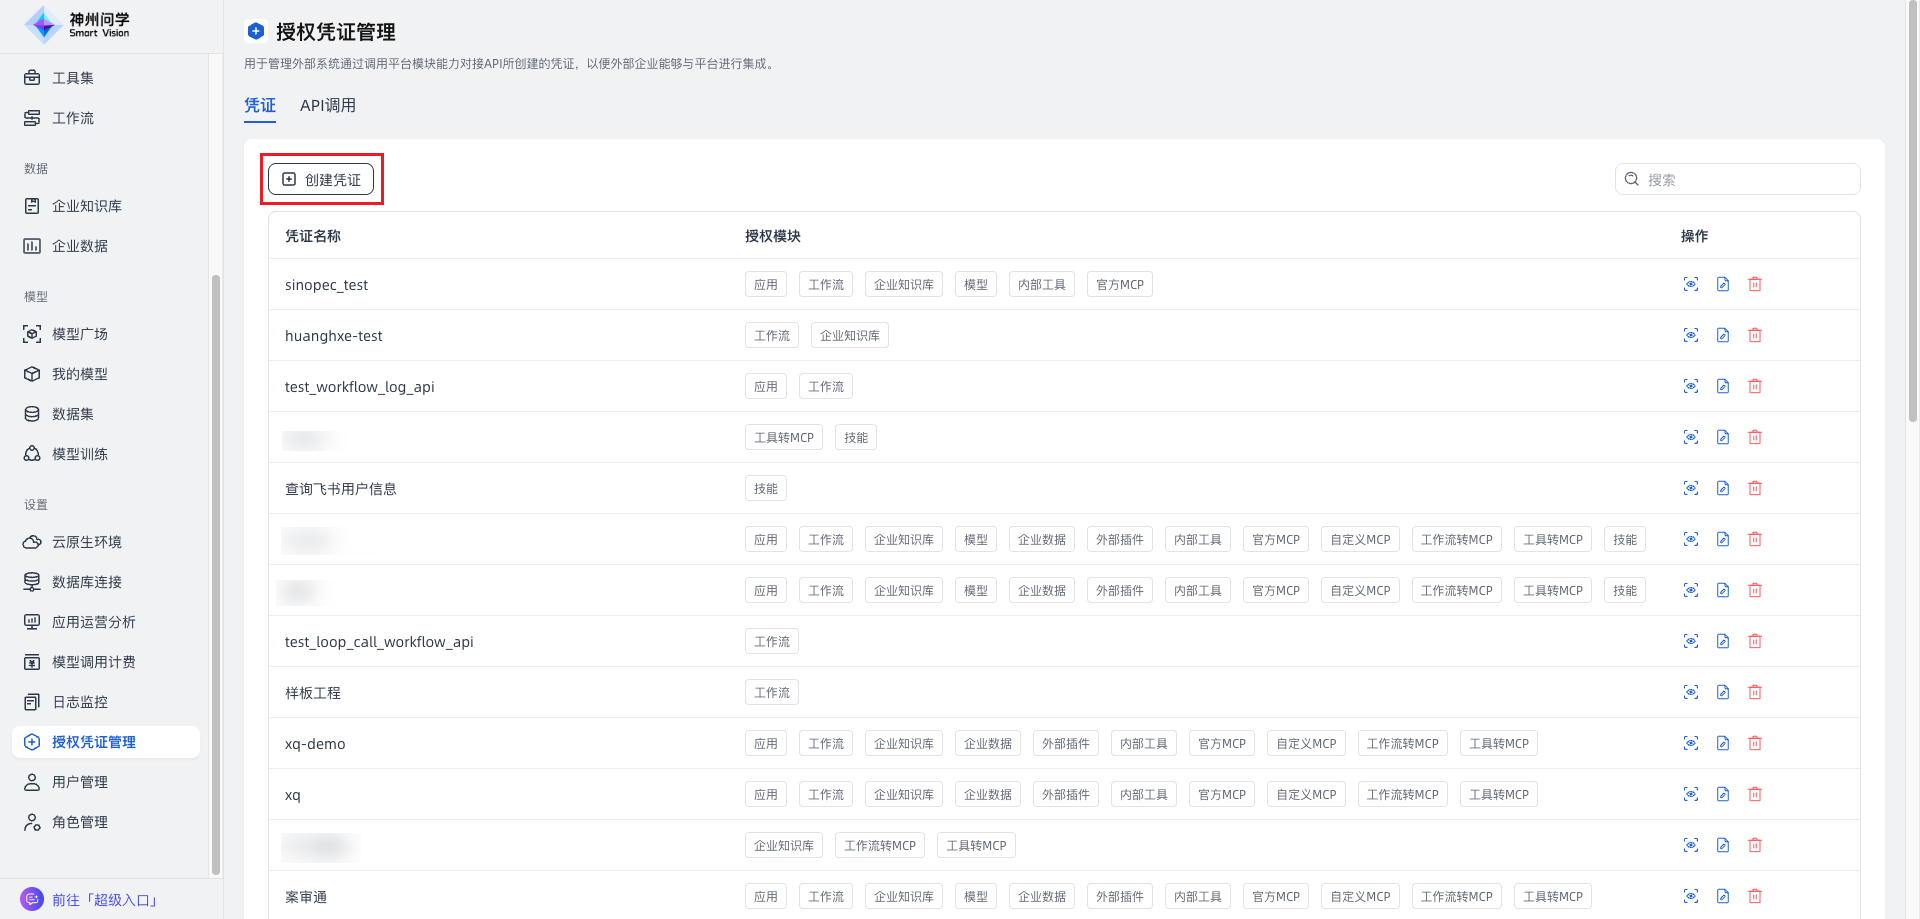Focus the 搜索 input field
The image size is (1920, 919).
(x=1737, y=179)
